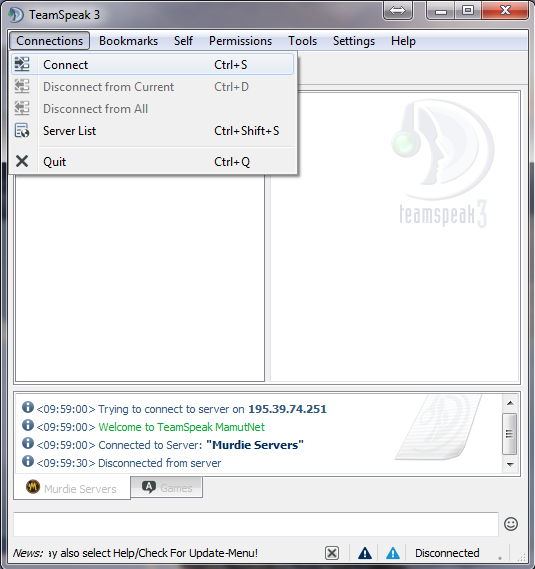Click the Disconnect from Current icon
Screen dimensions: 535x569
point(22,86)
